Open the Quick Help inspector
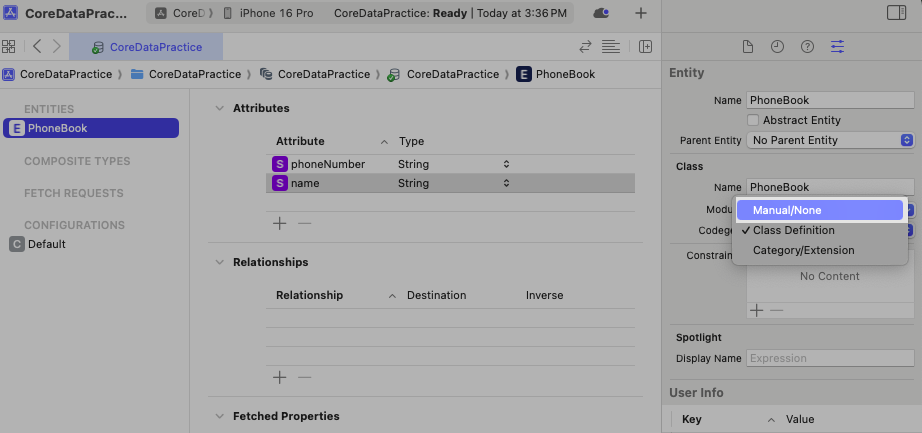The width and height of the screenshot is (922, 433). pos(807,47)
